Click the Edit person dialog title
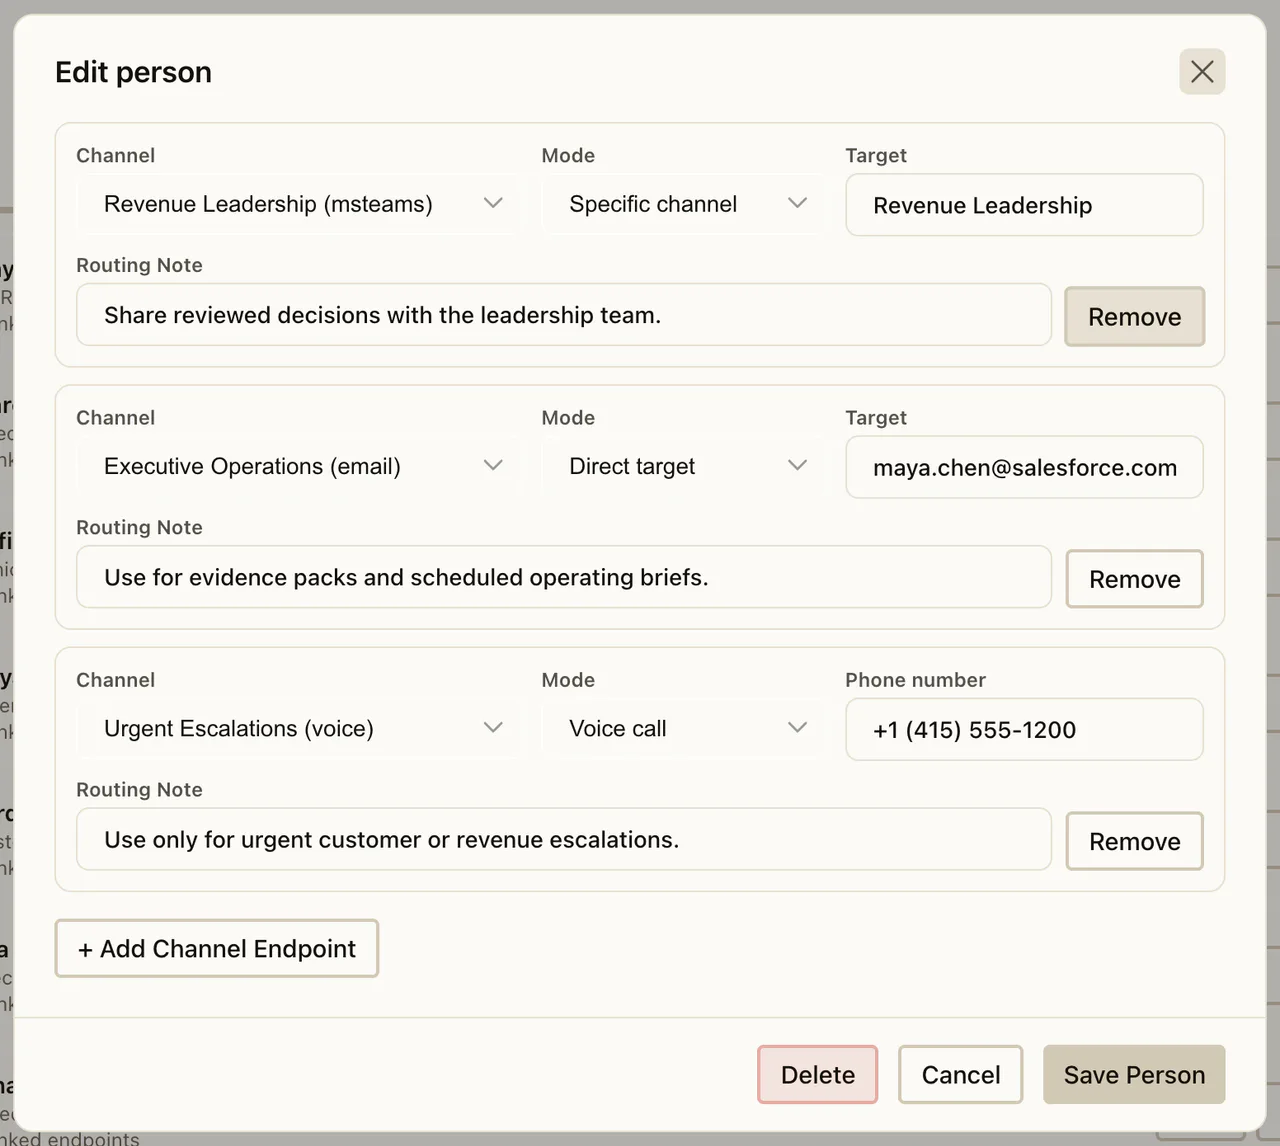1280x1146 pixels. (133, 72)
